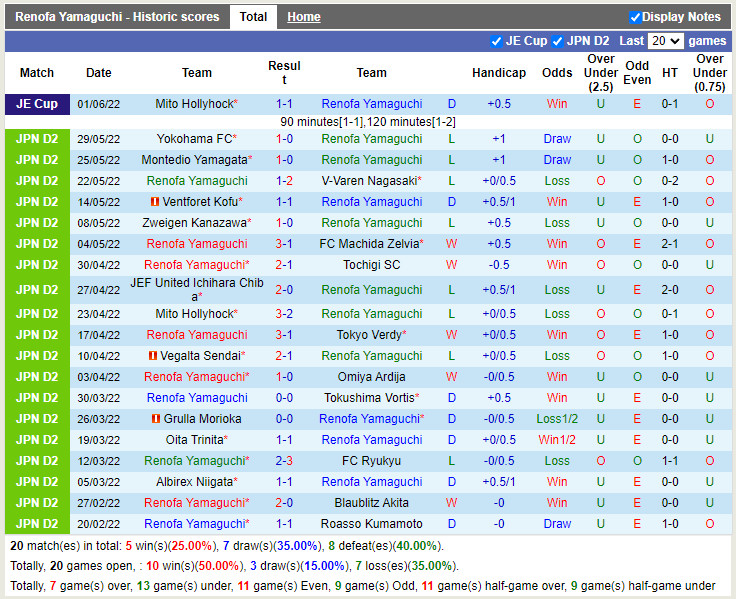Click the dark blue JE Cup league cell

[37, 104]
